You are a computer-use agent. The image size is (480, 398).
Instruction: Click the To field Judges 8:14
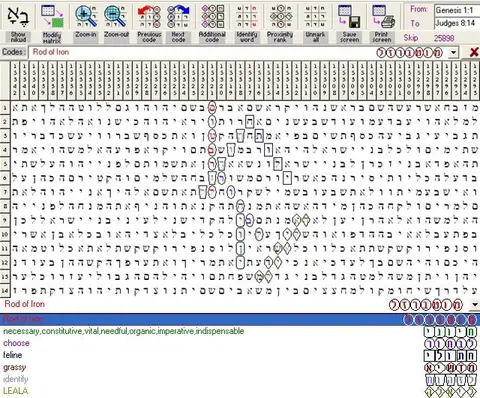pyautogui.click(x=457, y=23)
